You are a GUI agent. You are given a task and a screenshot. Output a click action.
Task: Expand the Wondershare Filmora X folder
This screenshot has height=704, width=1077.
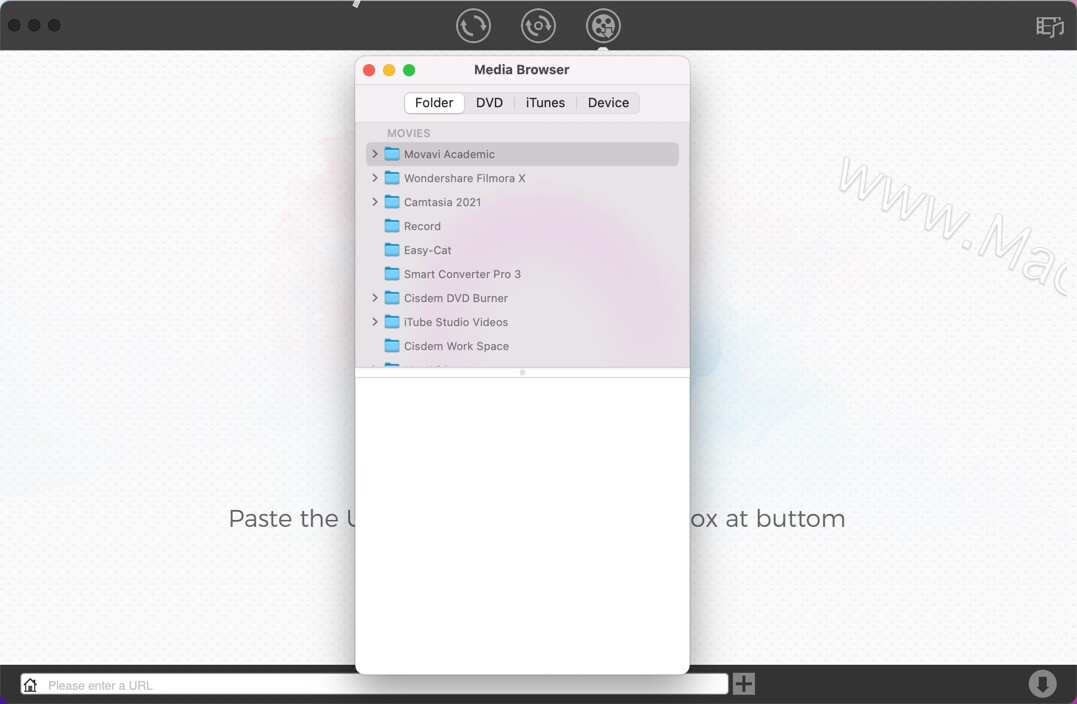(x=374, y=178)
